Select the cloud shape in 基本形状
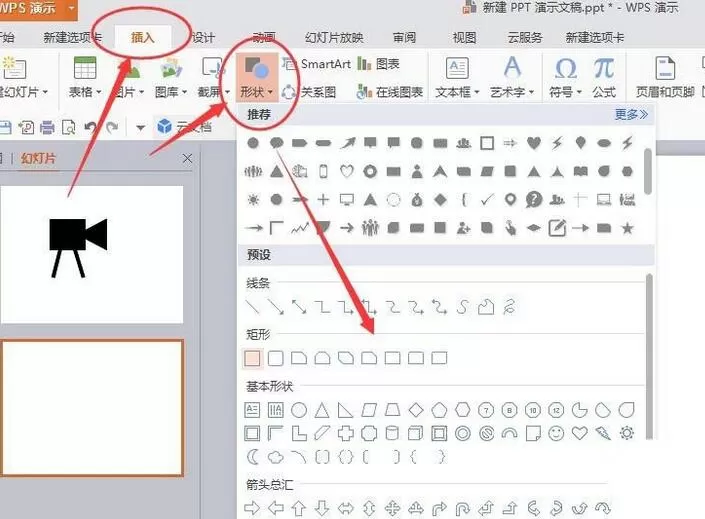 tap(276, 457)
